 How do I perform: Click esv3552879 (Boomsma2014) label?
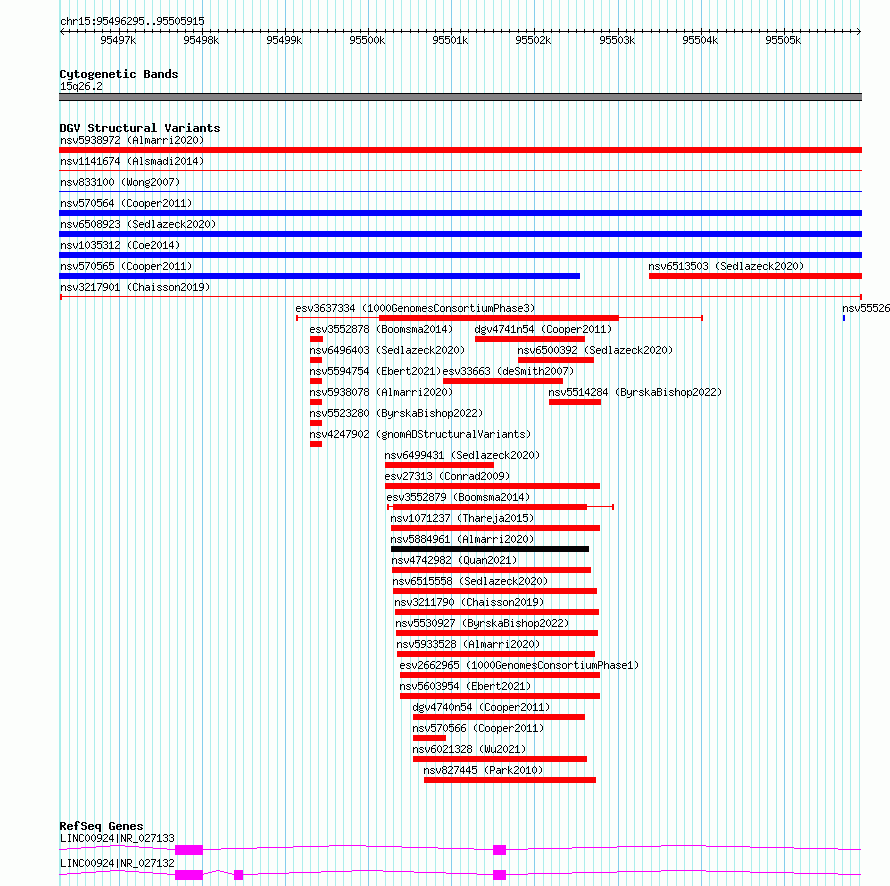click(458, 497)
